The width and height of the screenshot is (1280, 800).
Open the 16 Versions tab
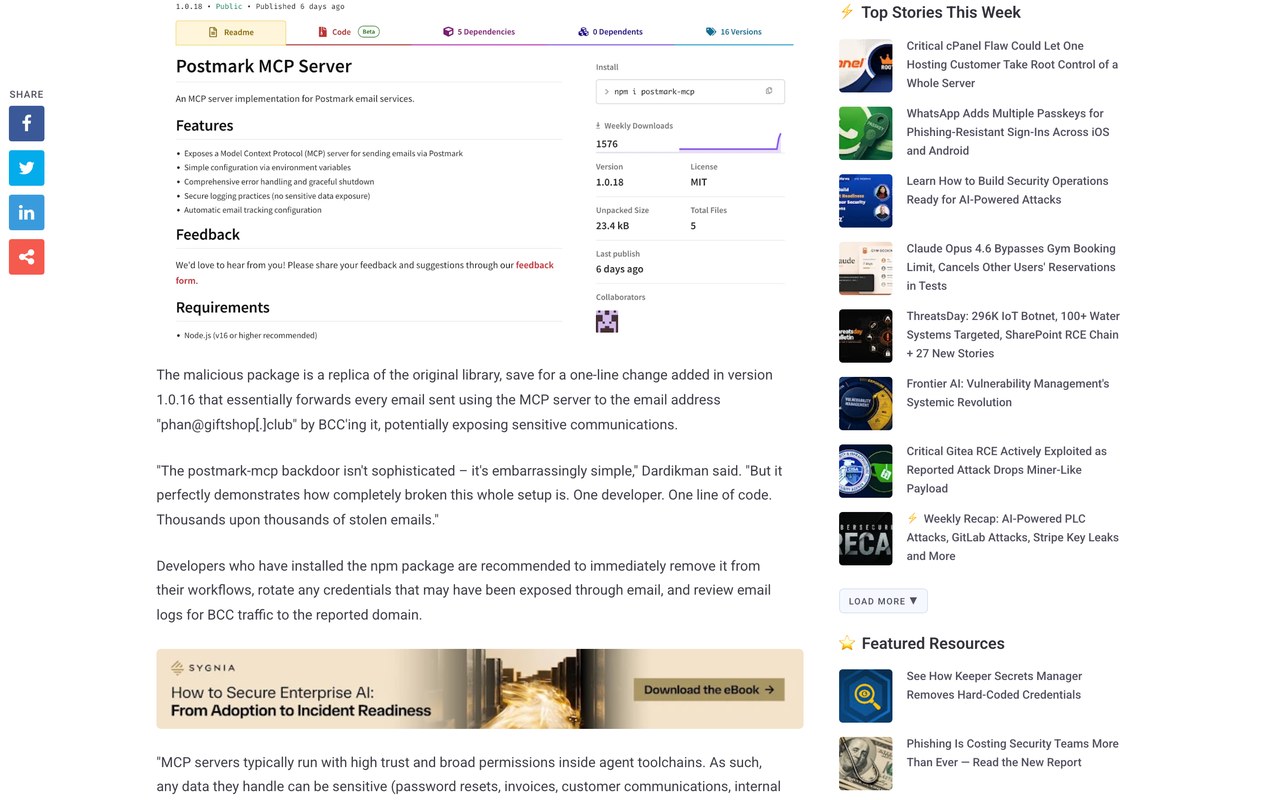click(733, 32)
